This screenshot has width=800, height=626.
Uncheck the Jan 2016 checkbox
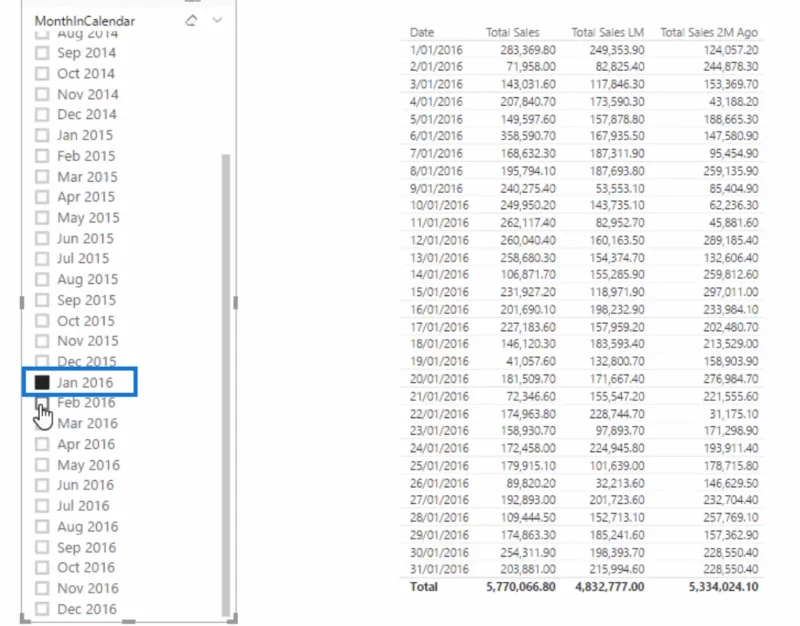(x=42, y=382)
